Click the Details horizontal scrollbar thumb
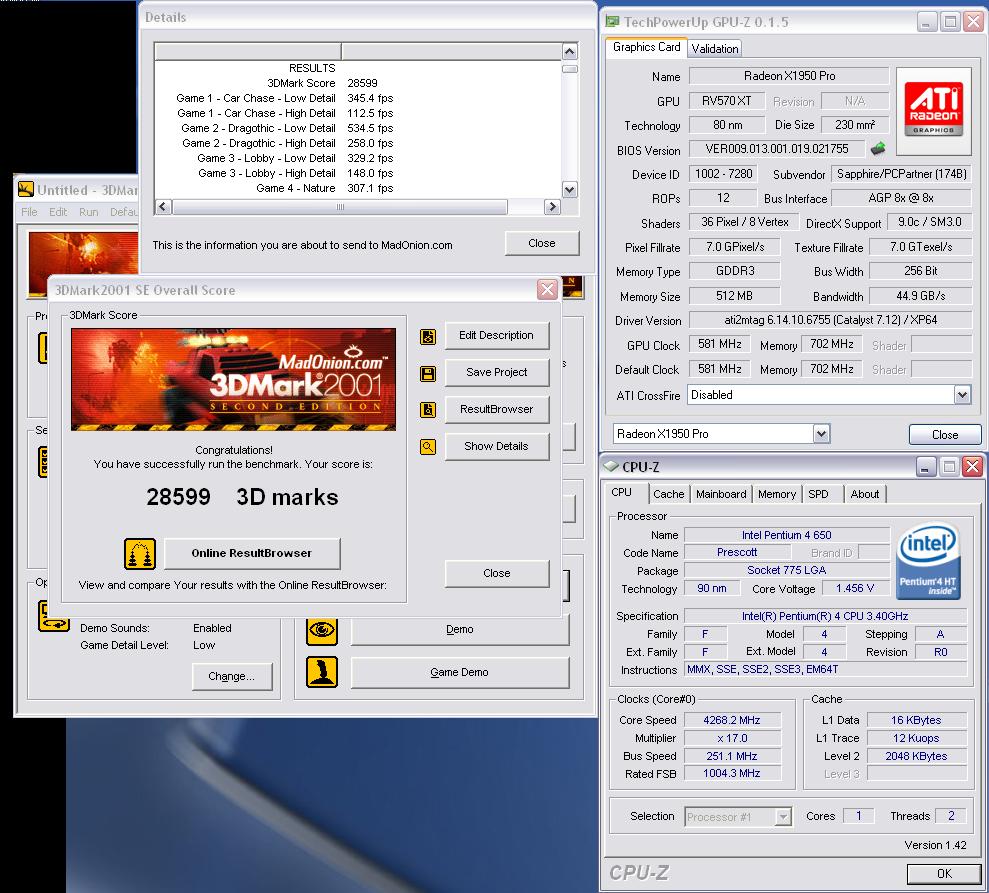Viewport: 989px width, 893px height. point(340,206)
